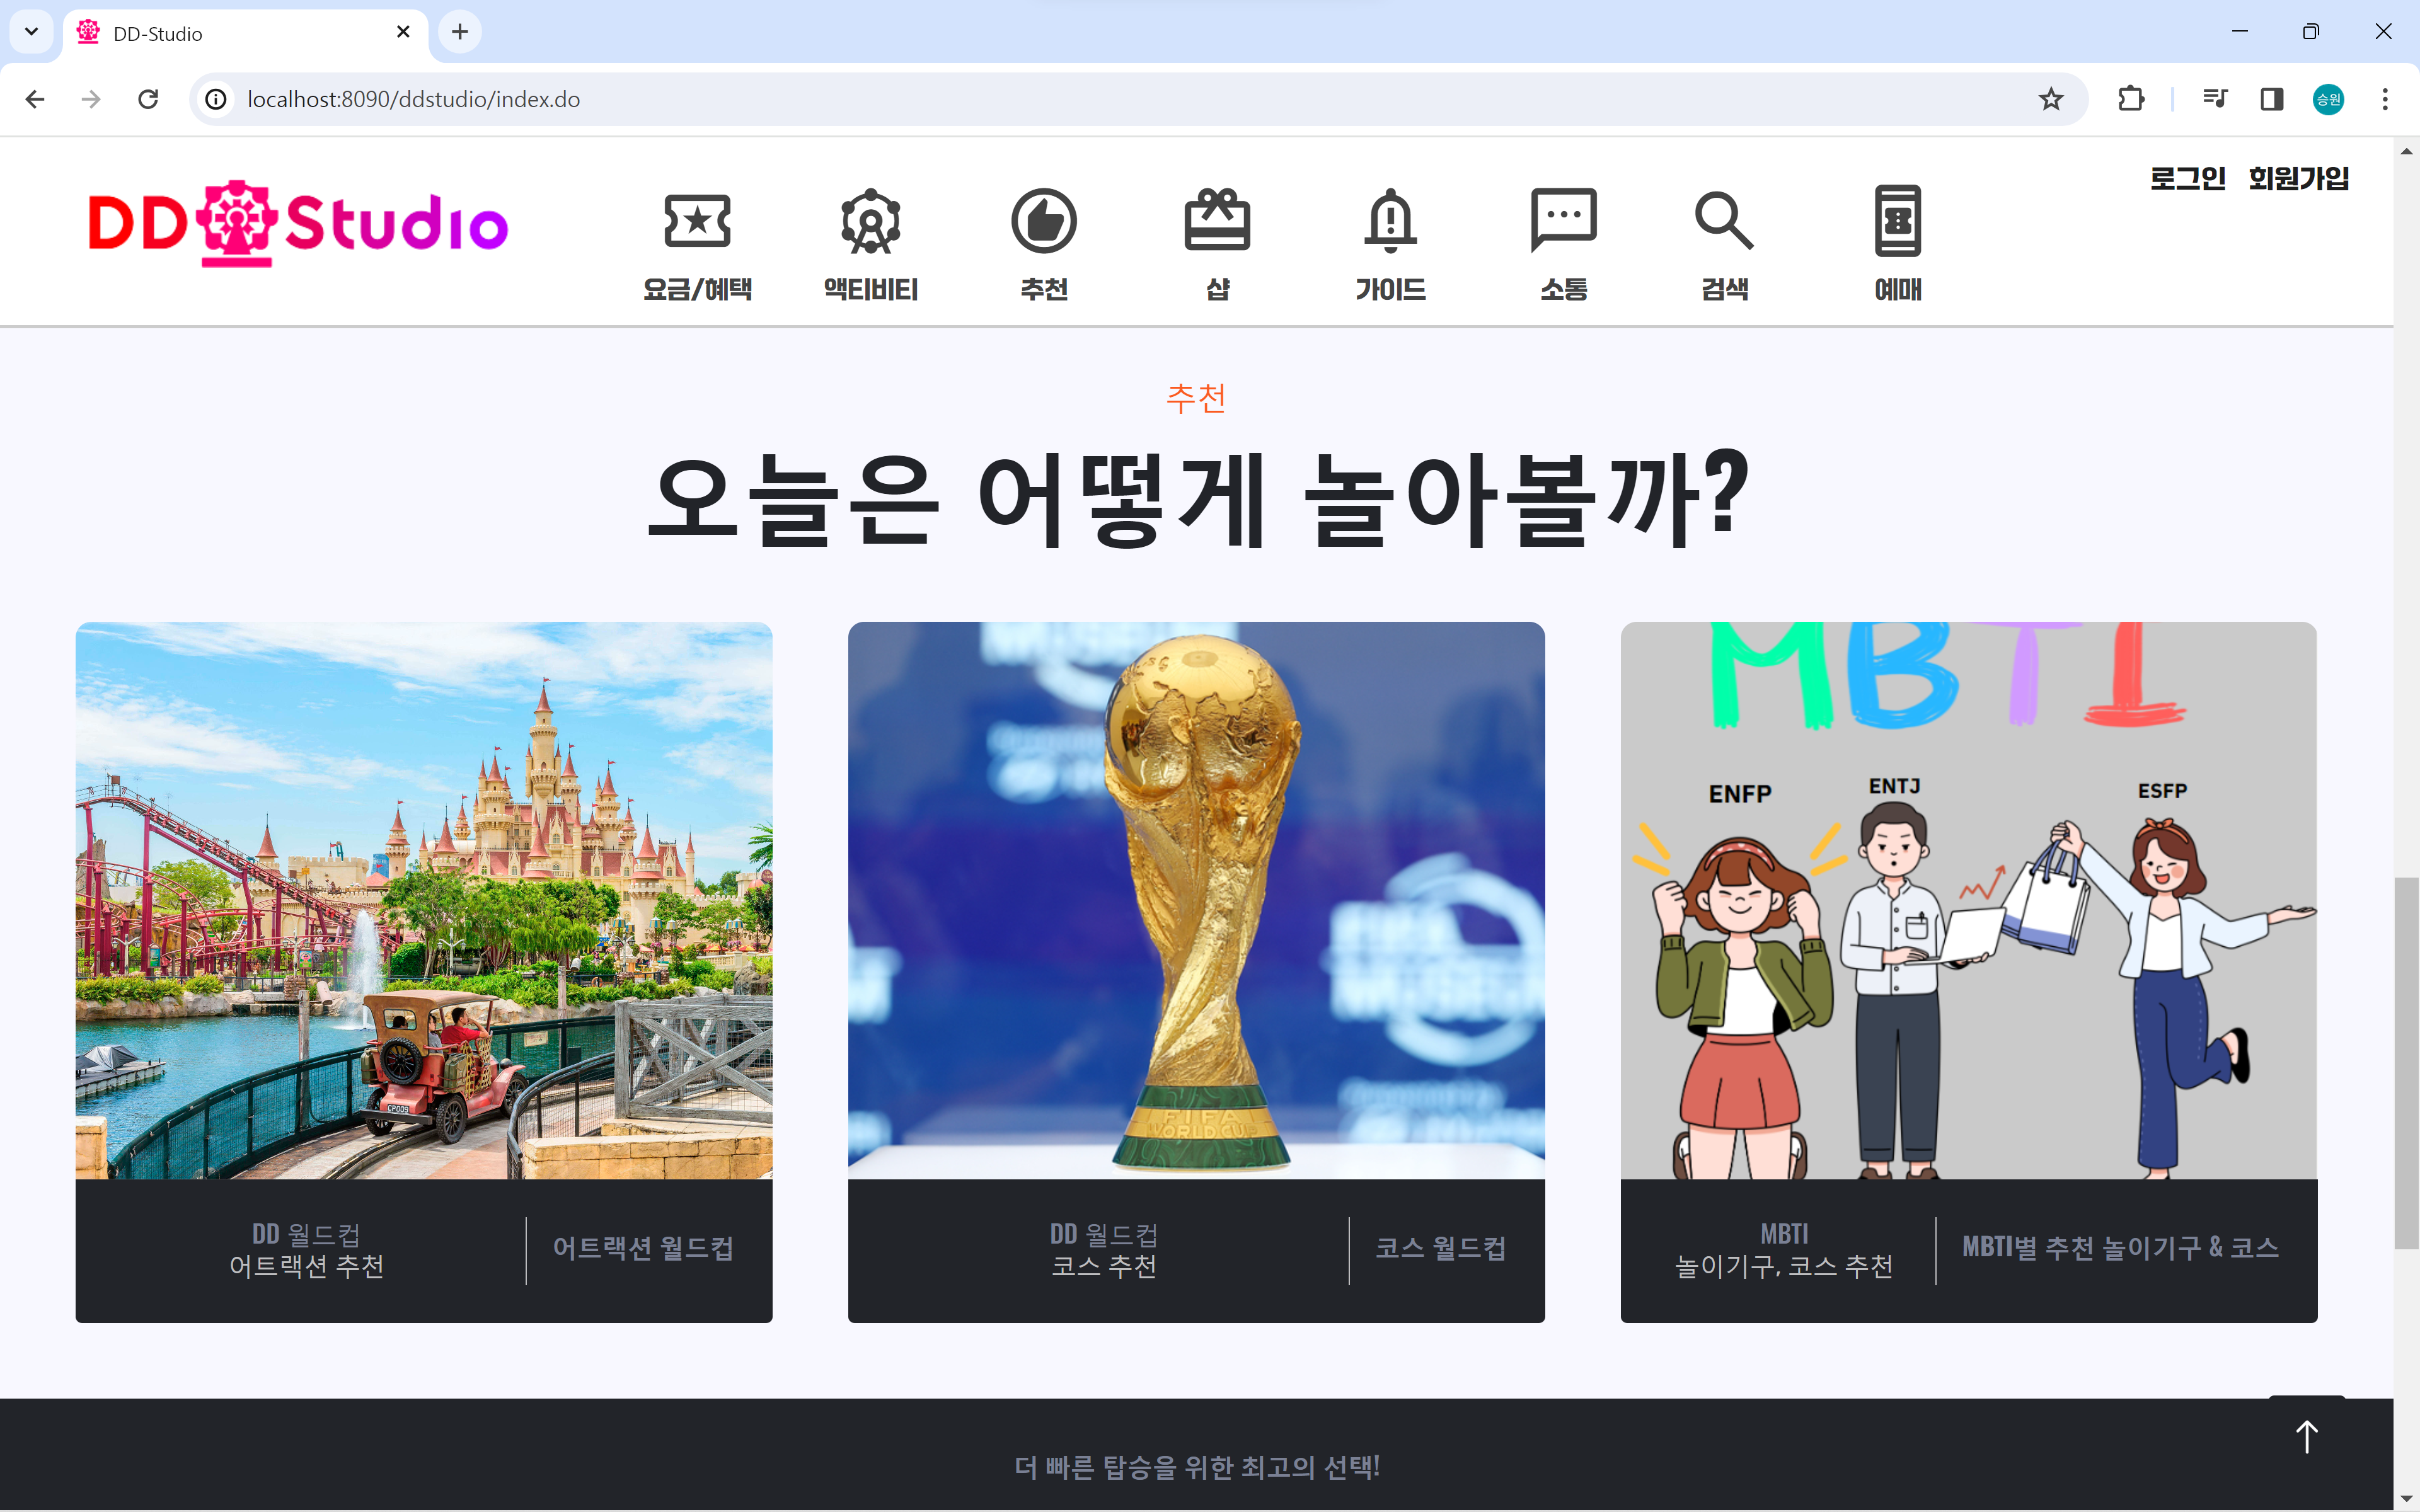Screen dimensions: 2420x1512
Task: Click the scrollbar up arrow
Action: (2406, 152)
